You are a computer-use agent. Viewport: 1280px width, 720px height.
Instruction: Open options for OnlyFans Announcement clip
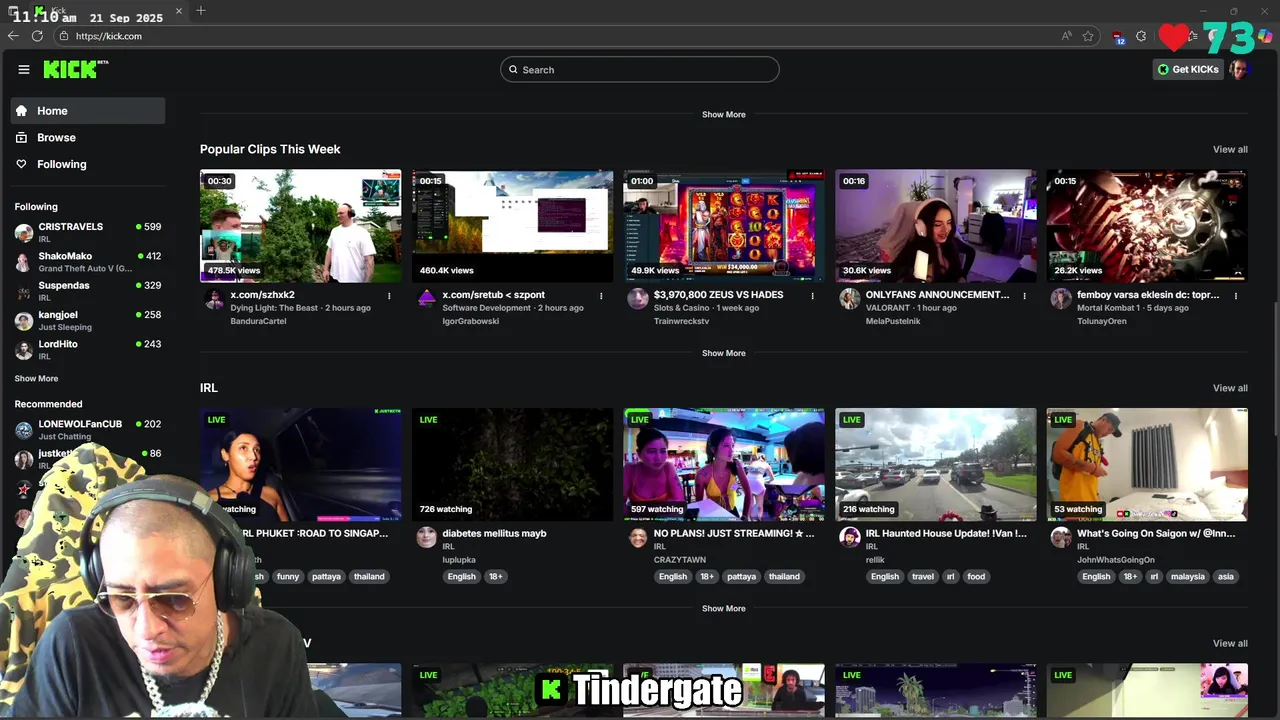1024,296
